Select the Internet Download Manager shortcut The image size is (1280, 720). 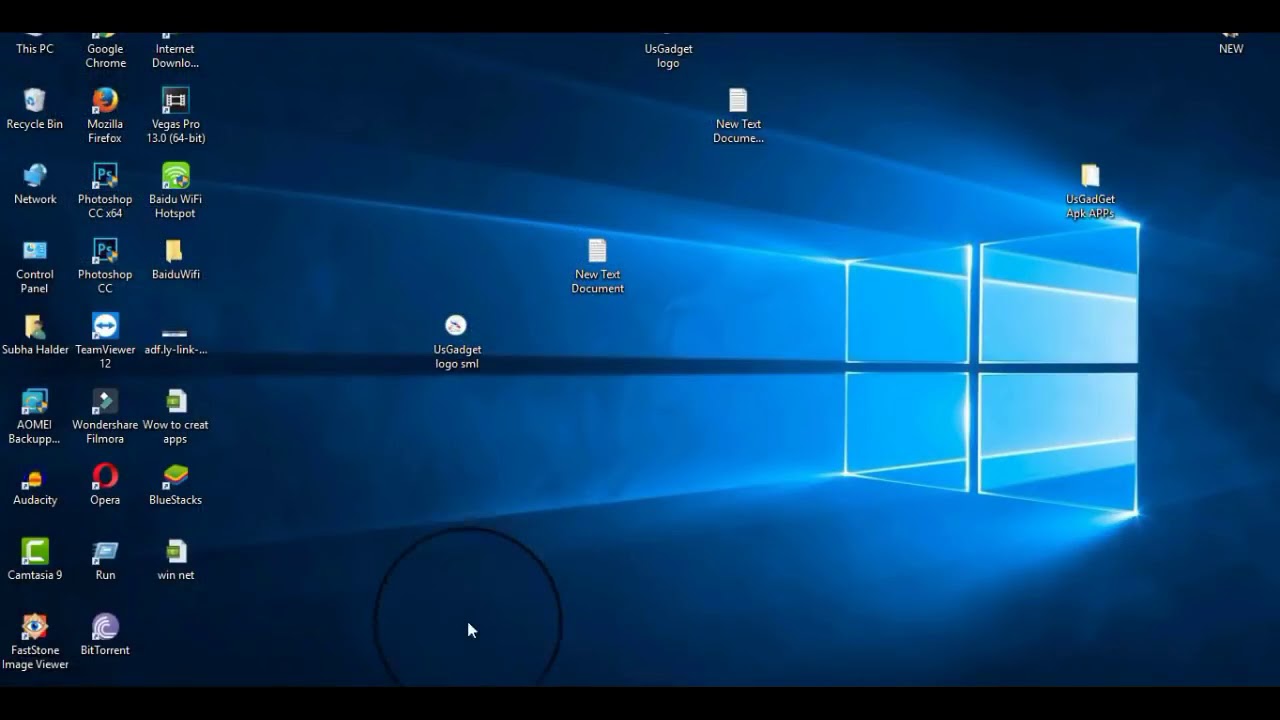point(175,51)
